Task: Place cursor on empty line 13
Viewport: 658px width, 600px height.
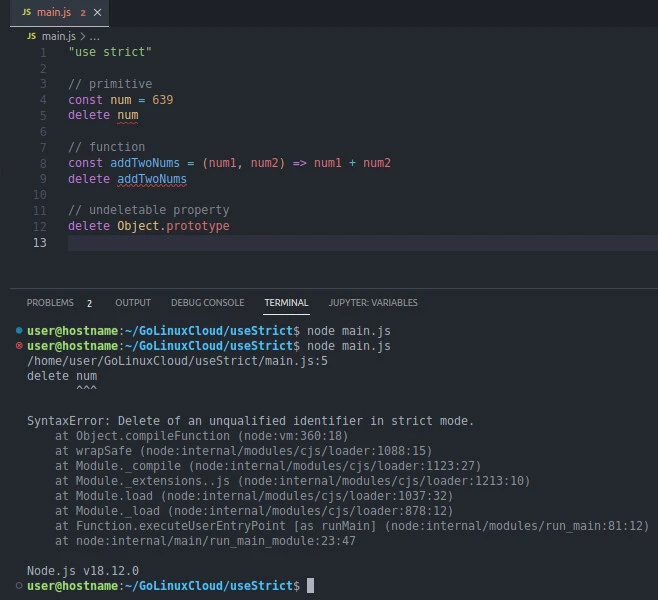Action: click(363, 243)
